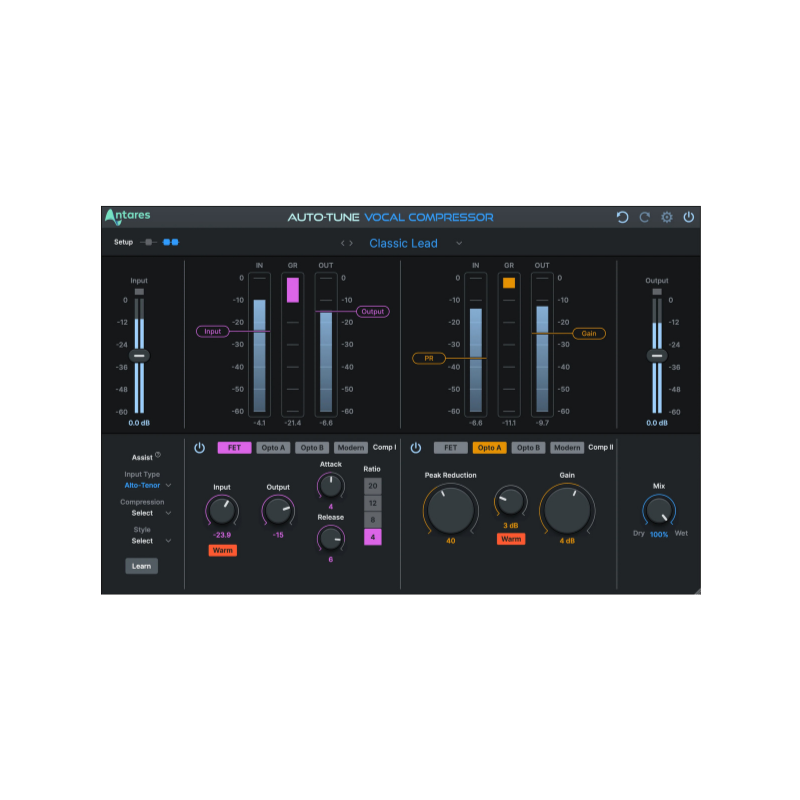Select Opto B tab in Comp I
This screenshot has width=800, height=800.
coord(312,448)
